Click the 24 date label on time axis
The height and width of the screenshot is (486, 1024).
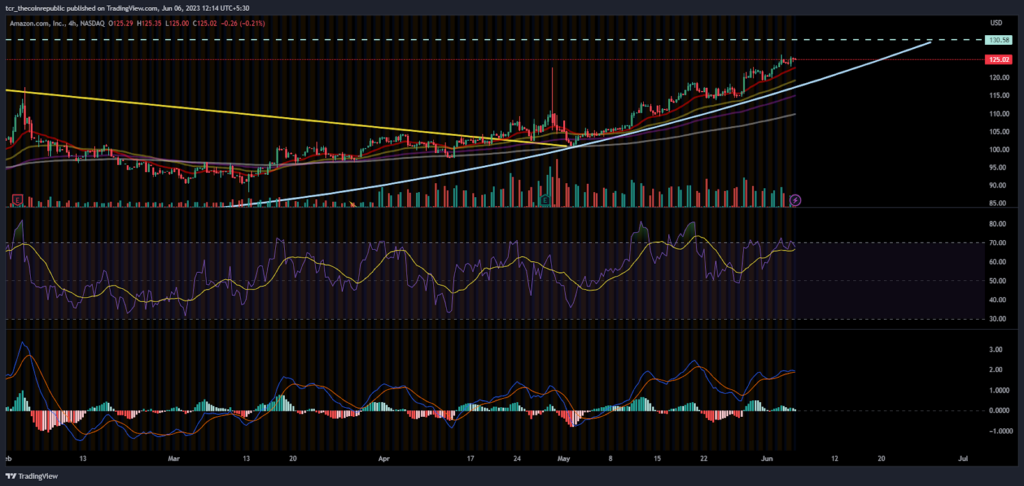click(x=517, y=459)
